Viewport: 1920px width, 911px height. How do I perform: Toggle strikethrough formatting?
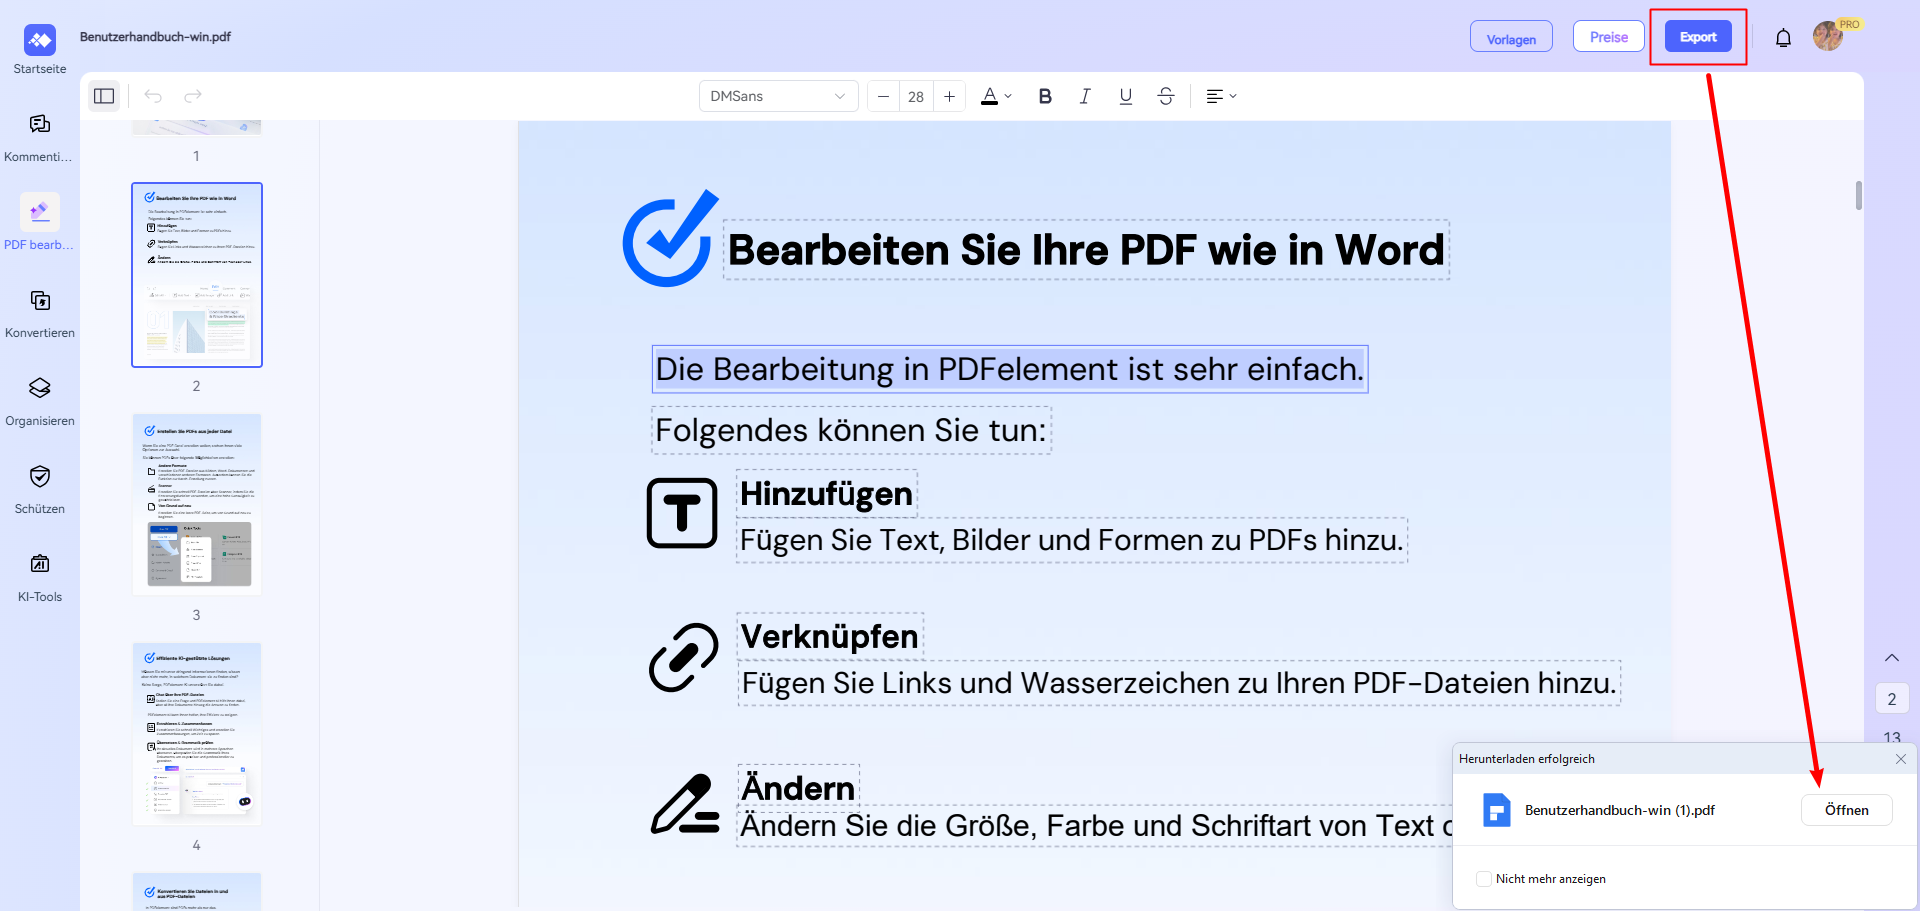click(1166, 96)
